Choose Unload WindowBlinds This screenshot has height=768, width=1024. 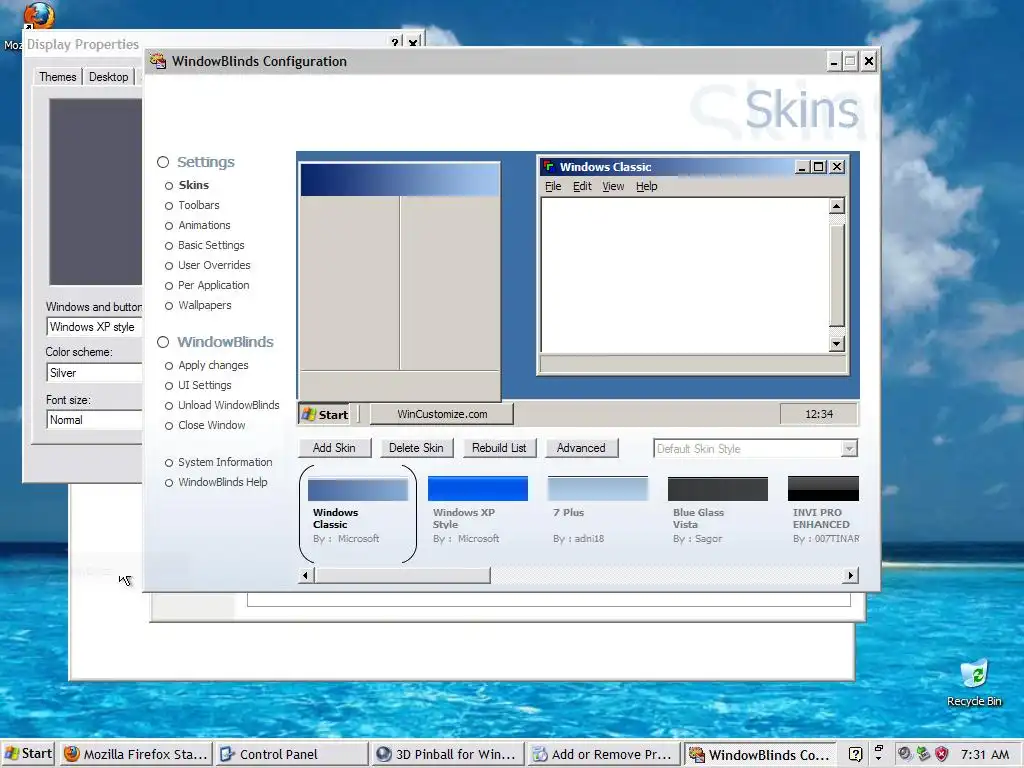(x=228, y=405)
